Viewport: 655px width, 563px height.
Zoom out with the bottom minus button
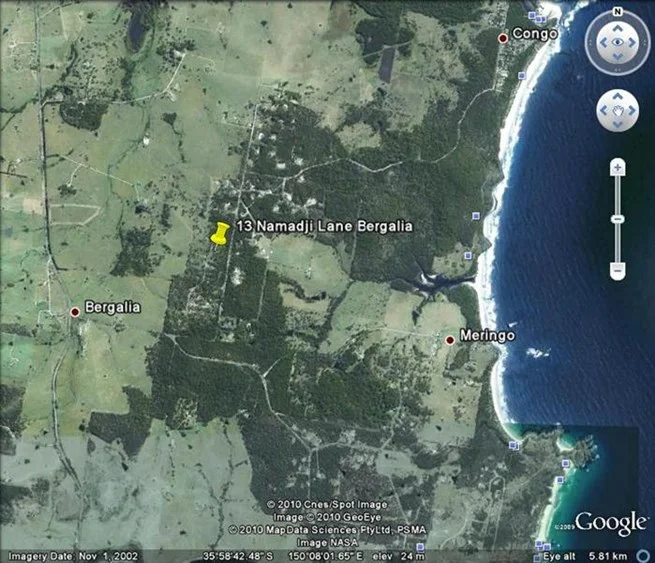click(618, 270)
